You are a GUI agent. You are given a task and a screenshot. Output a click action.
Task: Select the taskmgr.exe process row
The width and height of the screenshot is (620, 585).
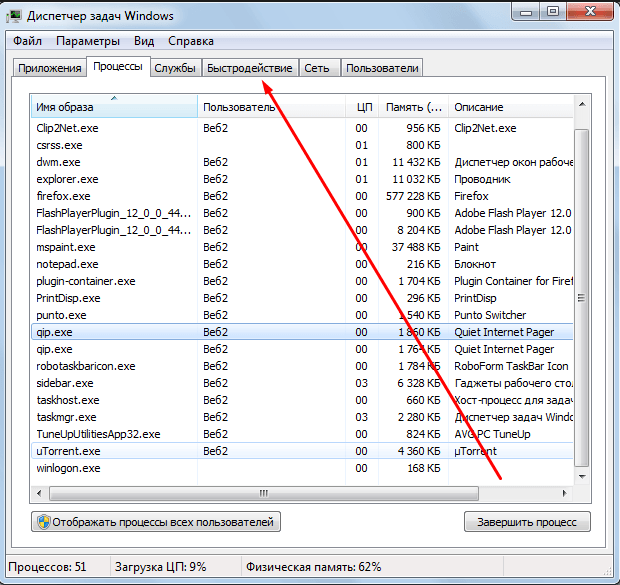[x=302, y=417]
